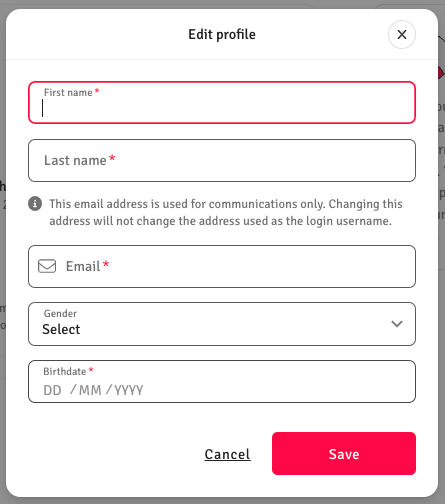Screen dimensions: 445x504
Task: Click into the Last name field
Action: (222, 160)
